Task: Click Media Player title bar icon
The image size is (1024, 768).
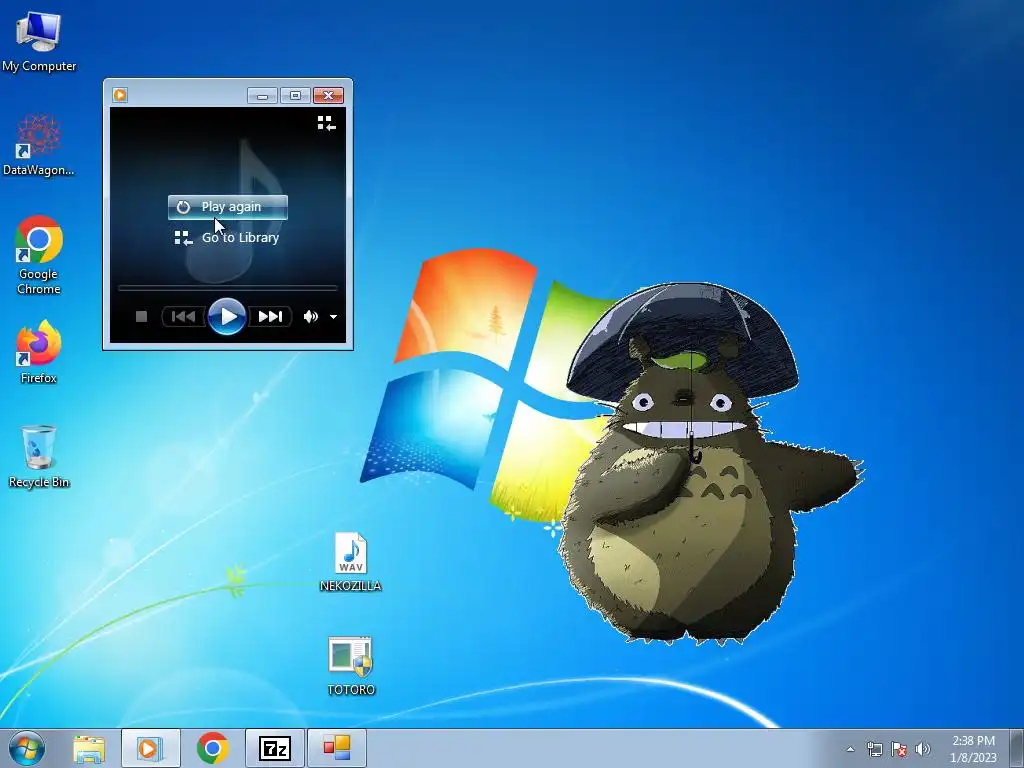Action: [x=120, y=95]
